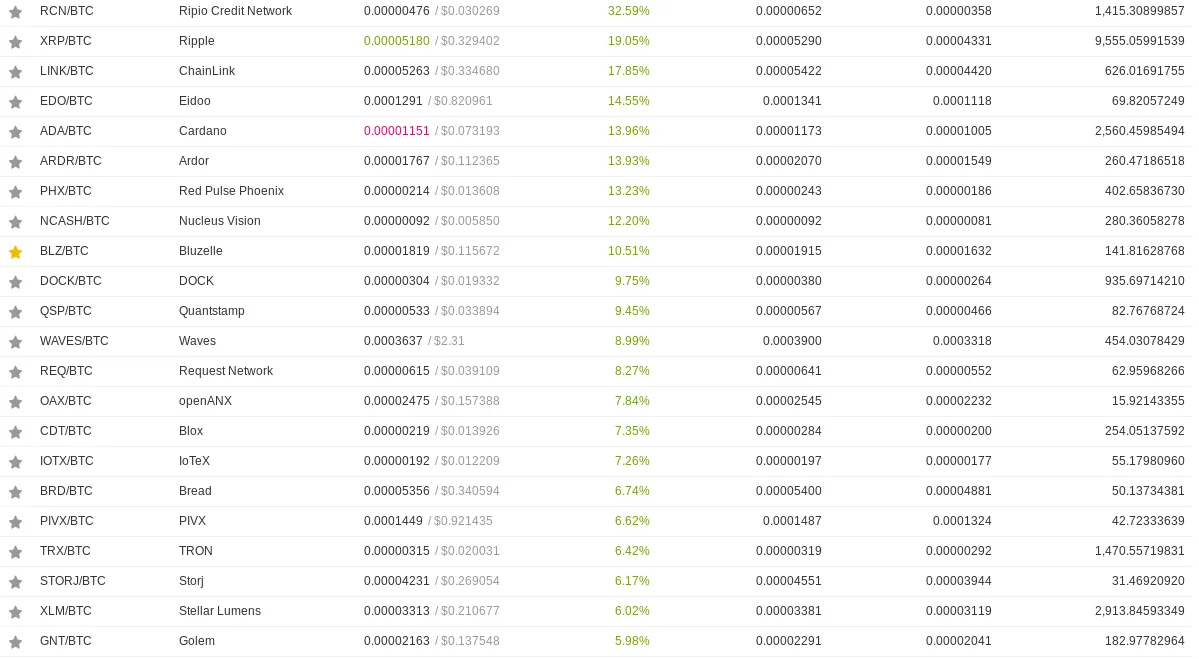Viewport: 1199px width, 659px height.
Task: Click IoTeX coin name
Action: [194, 461]
